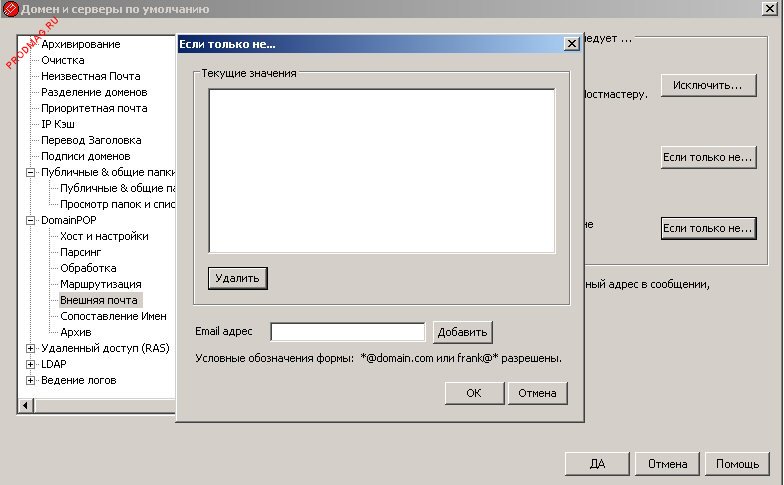Click the app icon in the title bar
This screenshot has width=784, height=485.
point(10,10)
